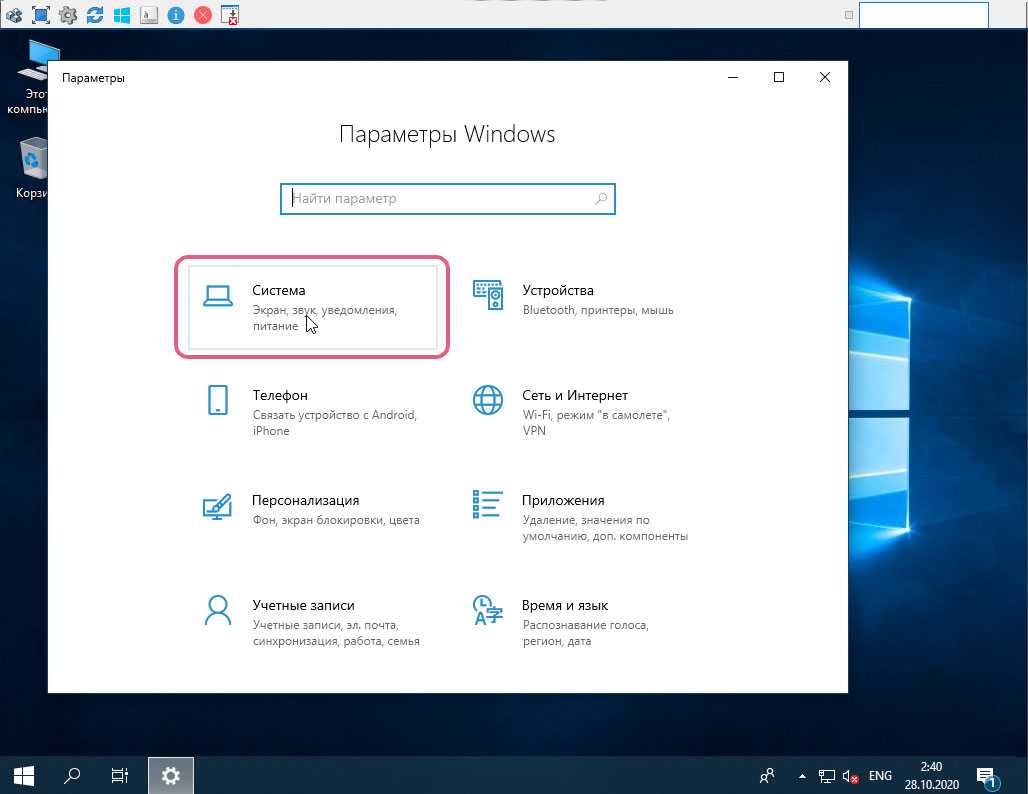The image size is (1028, 794).
Task: Open the gray gear settings in top toolbar
Action: click(x=68, y=14)
